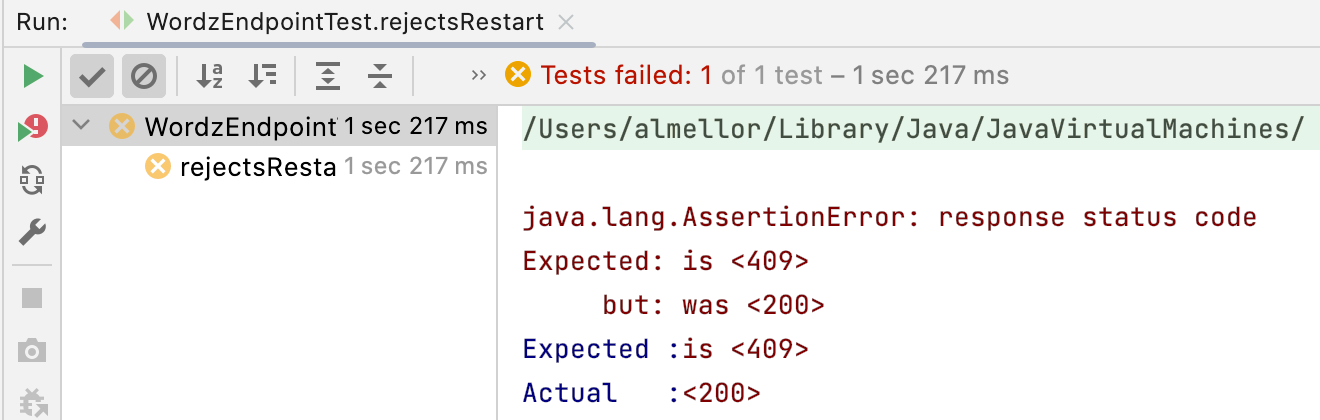1320x420 pixels.
Task: Rerun failed tests icon
Action: click(x=33, y=129)
